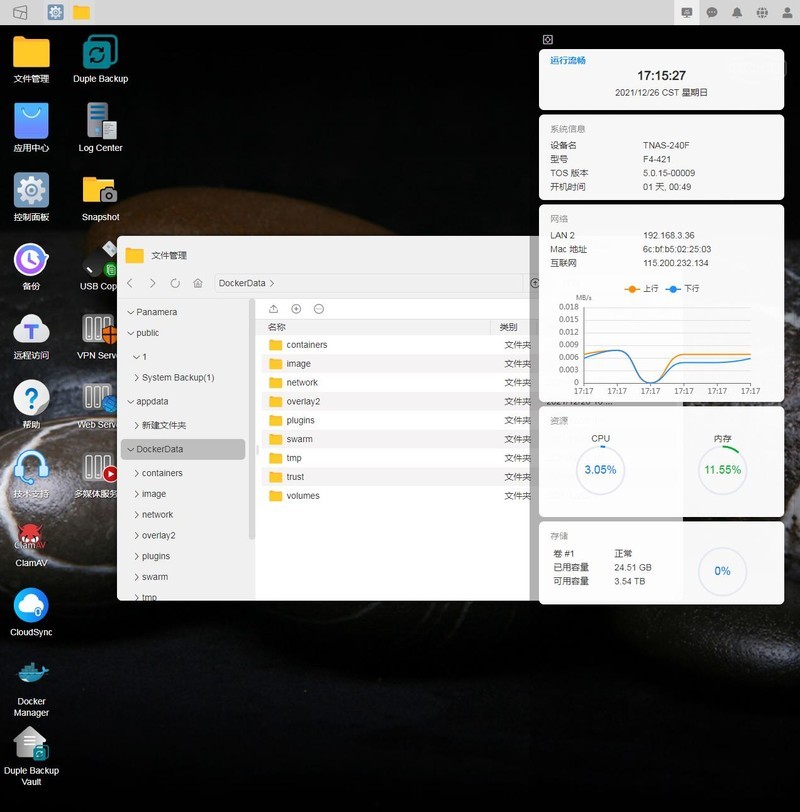Collapse the Panamera tree node

129,312
